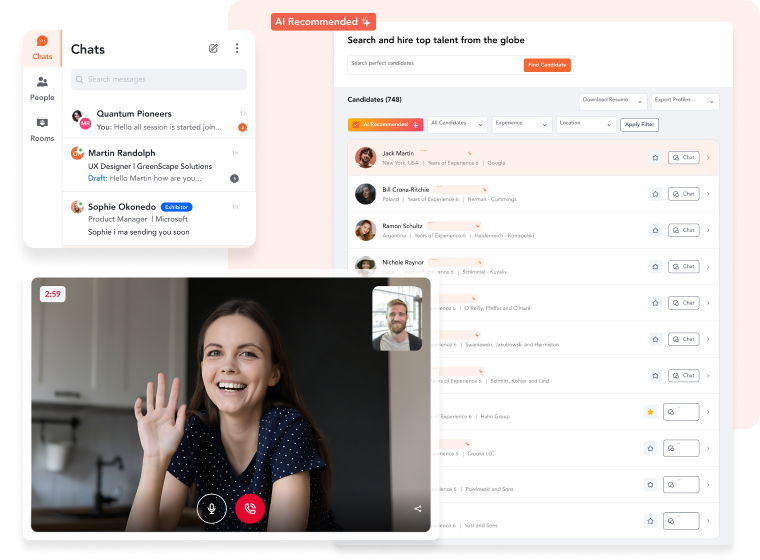Star the O'Reilly, Pfeffer and O'Hara candidate
This screenshot has height=560, width=760.
[655, 303]
